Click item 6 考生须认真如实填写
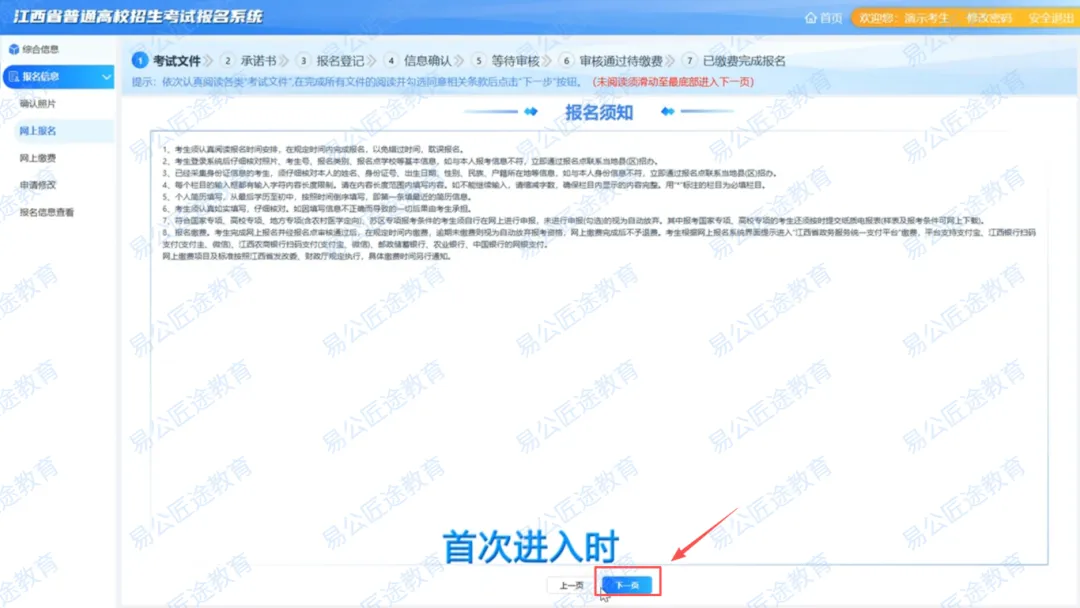Viewport: 1080px width, 608px height. [x=318, y=209]
